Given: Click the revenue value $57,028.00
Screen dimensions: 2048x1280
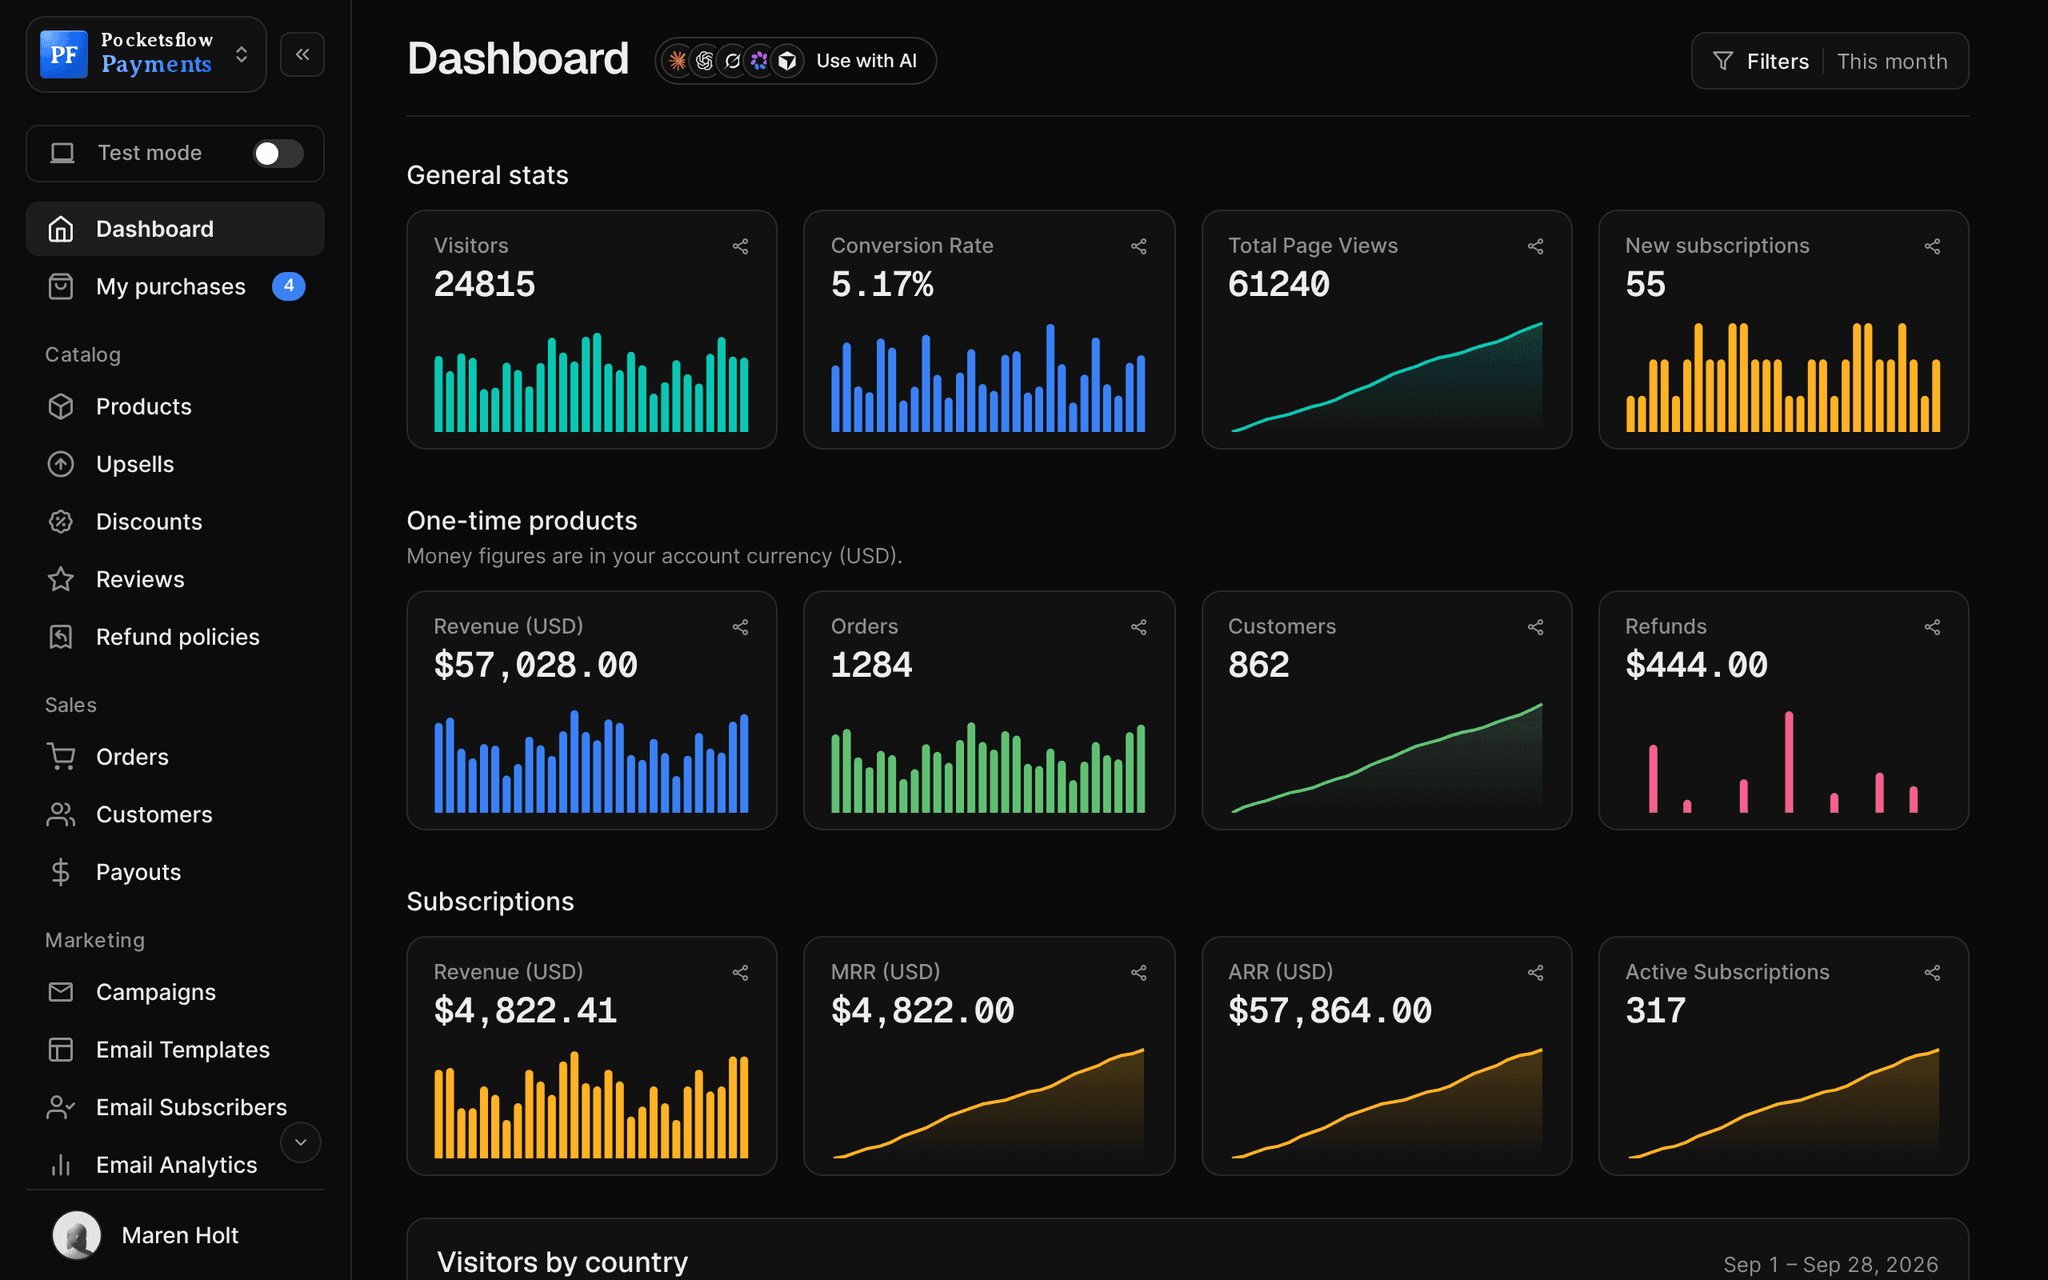Looking at the screenshot, I should [535, 665].
